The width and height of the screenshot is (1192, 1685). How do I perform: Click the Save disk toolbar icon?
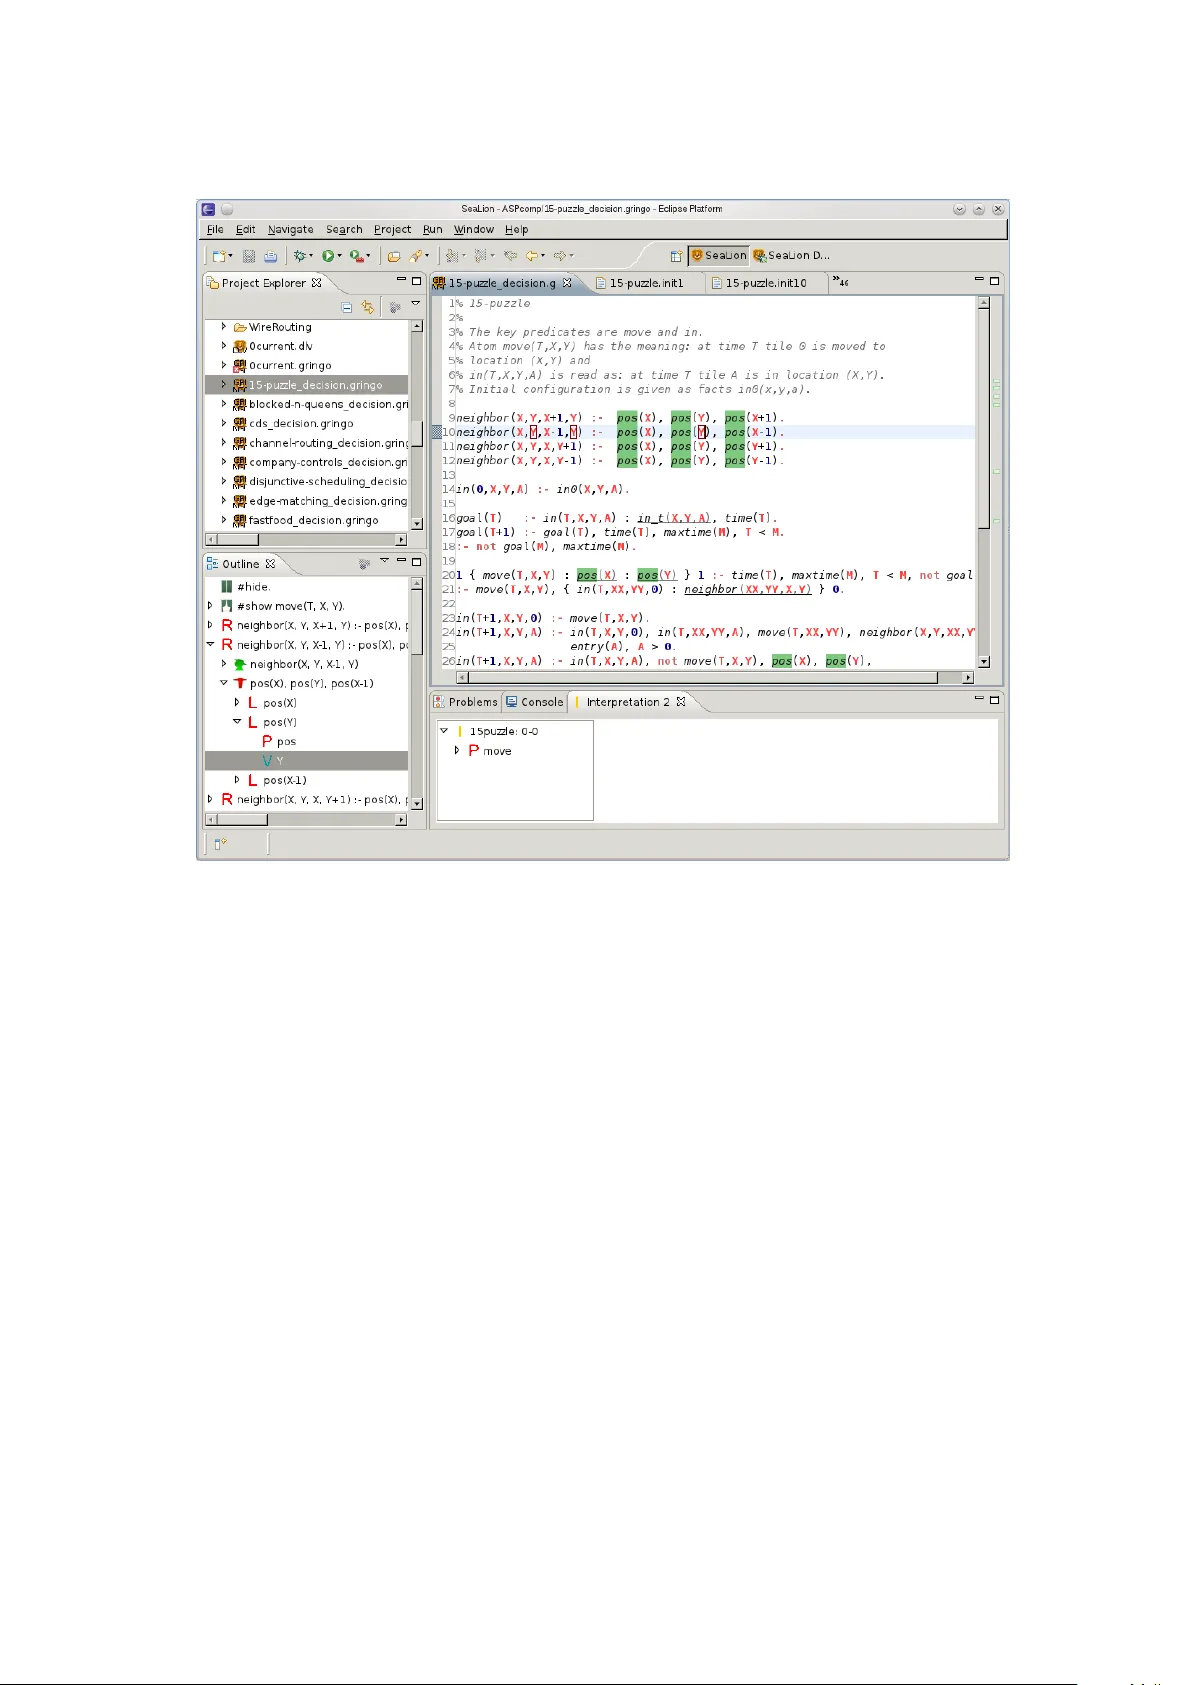click(x=249, y=256)
